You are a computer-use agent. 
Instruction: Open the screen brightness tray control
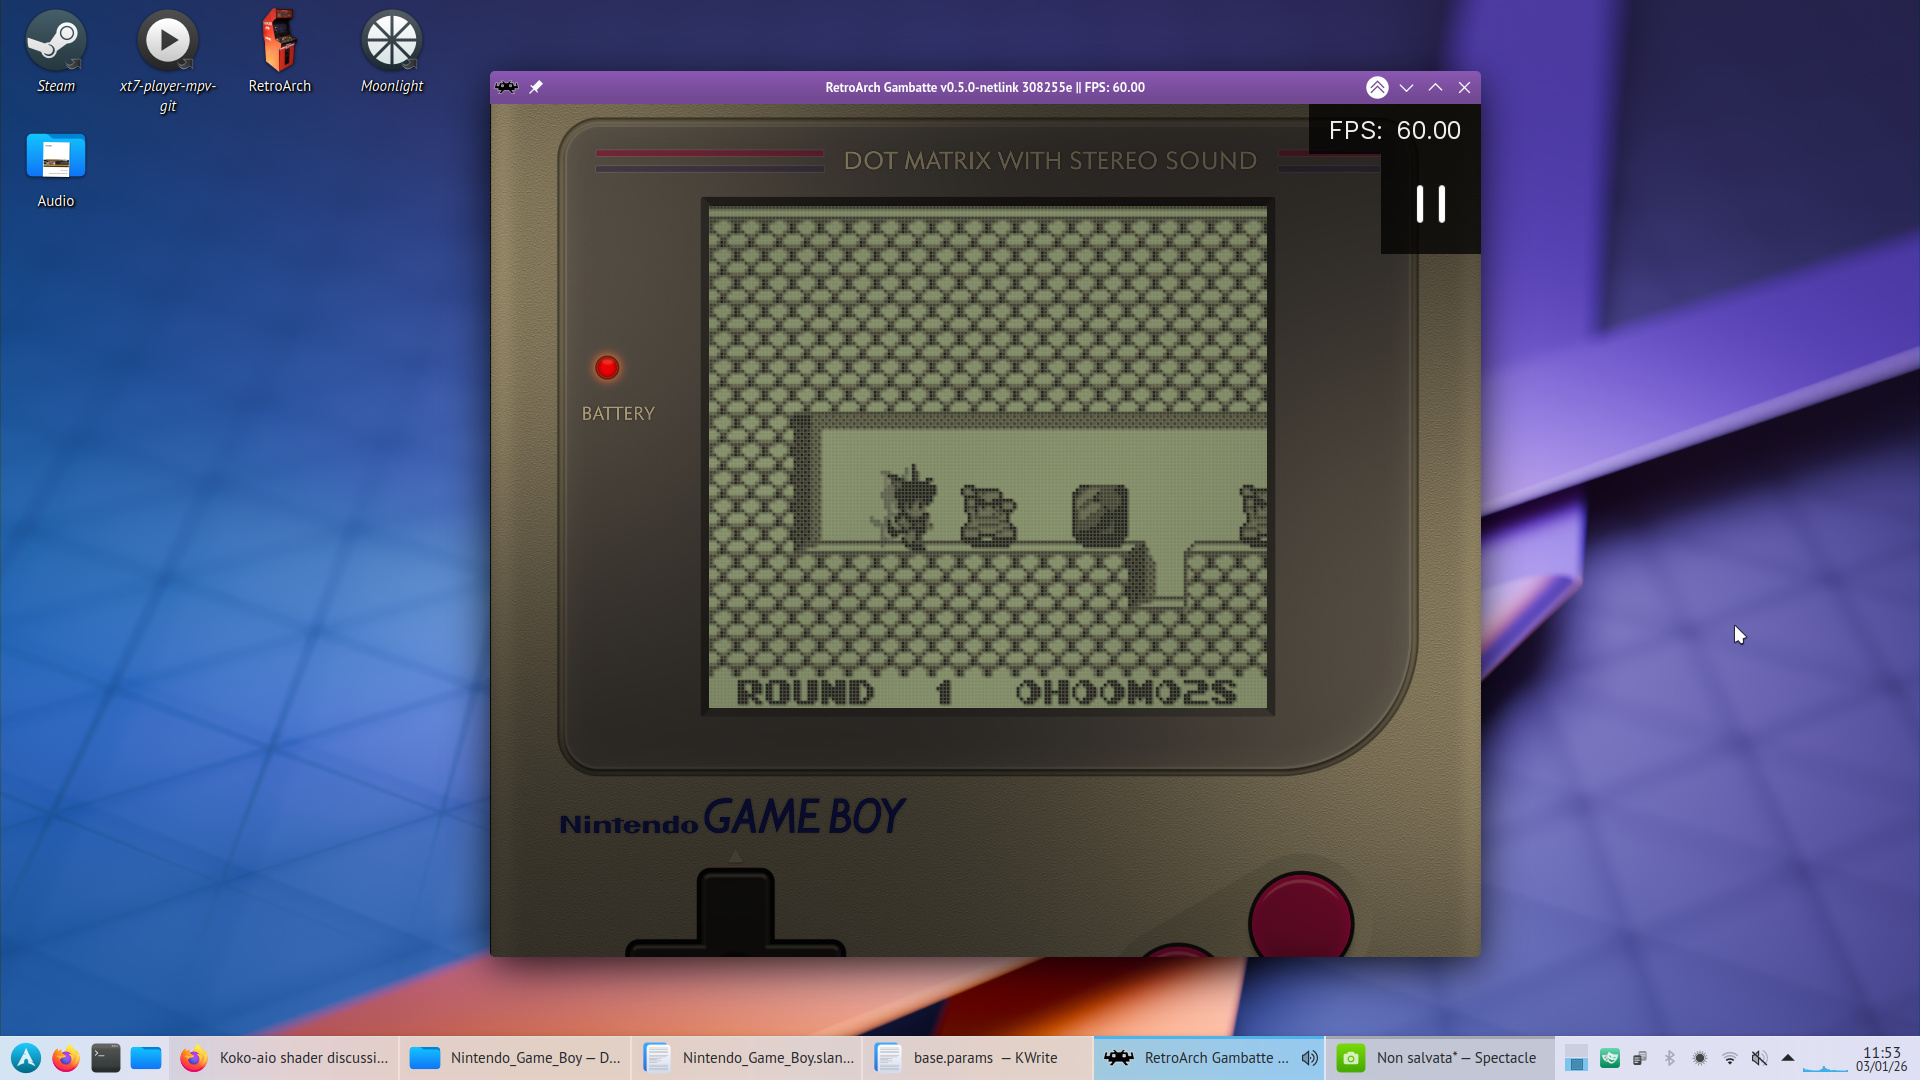pyautogui.click(x=1699, y=1058)
